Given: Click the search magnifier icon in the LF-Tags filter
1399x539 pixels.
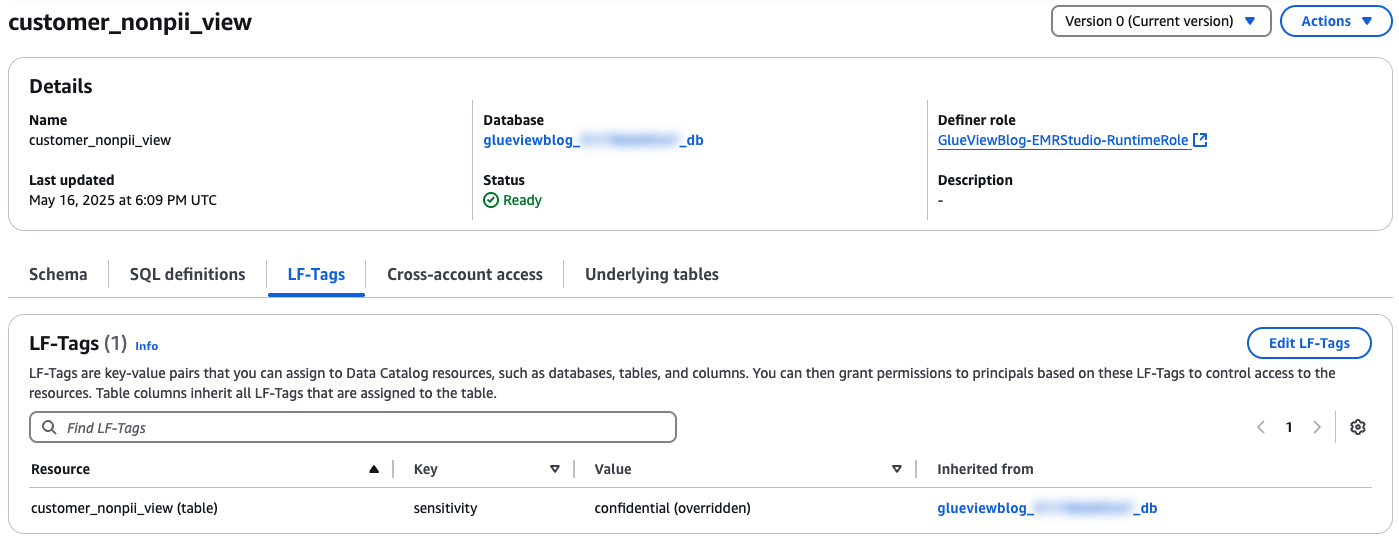Looking at the screenshot, I should (x=49, y=428).
